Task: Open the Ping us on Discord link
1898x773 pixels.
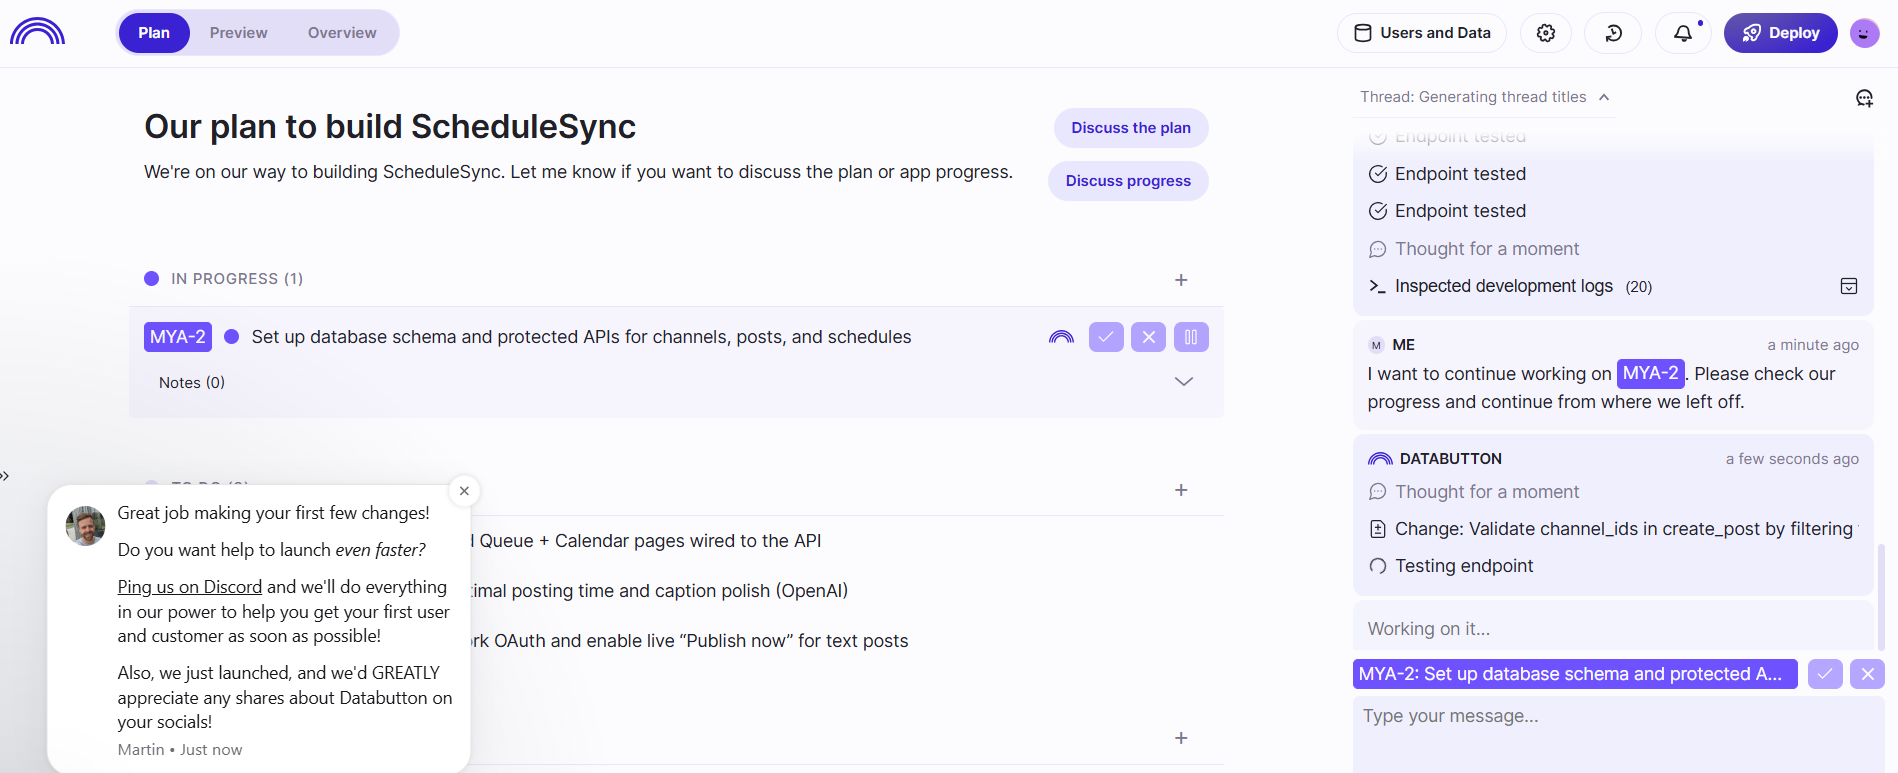Action: pos(190,587)
